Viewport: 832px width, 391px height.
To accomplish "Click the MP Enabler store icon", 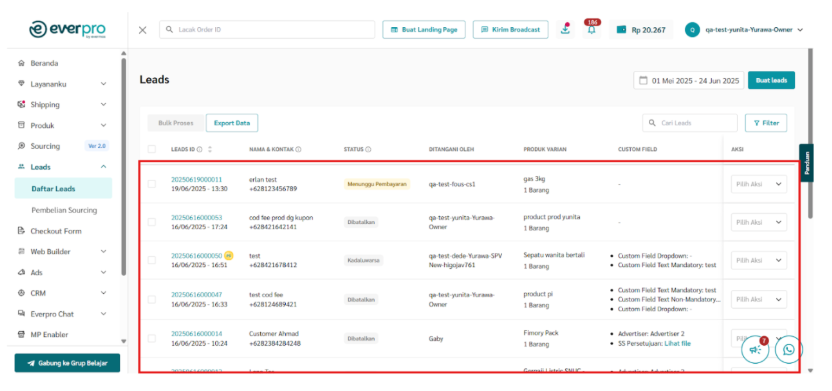I will point(21,334).
